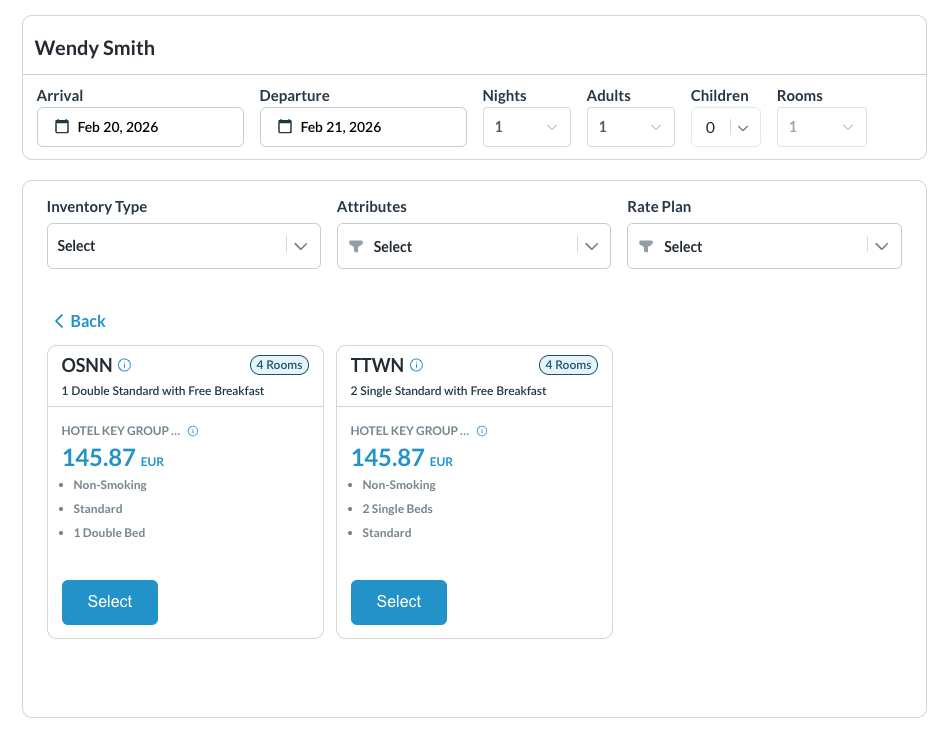Click the calendar icon in Arrival field
The image size is (947, 735).
point(62,127)
